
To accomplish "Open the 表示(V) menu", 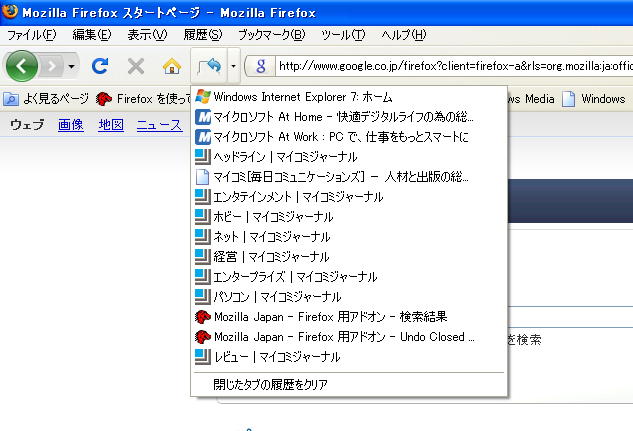I will click(x=147, y=35).
